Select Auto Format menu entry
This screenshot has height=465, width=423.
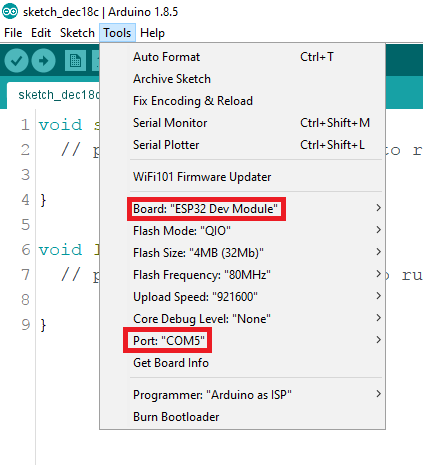pyautogui.click(x=242, y=57)
